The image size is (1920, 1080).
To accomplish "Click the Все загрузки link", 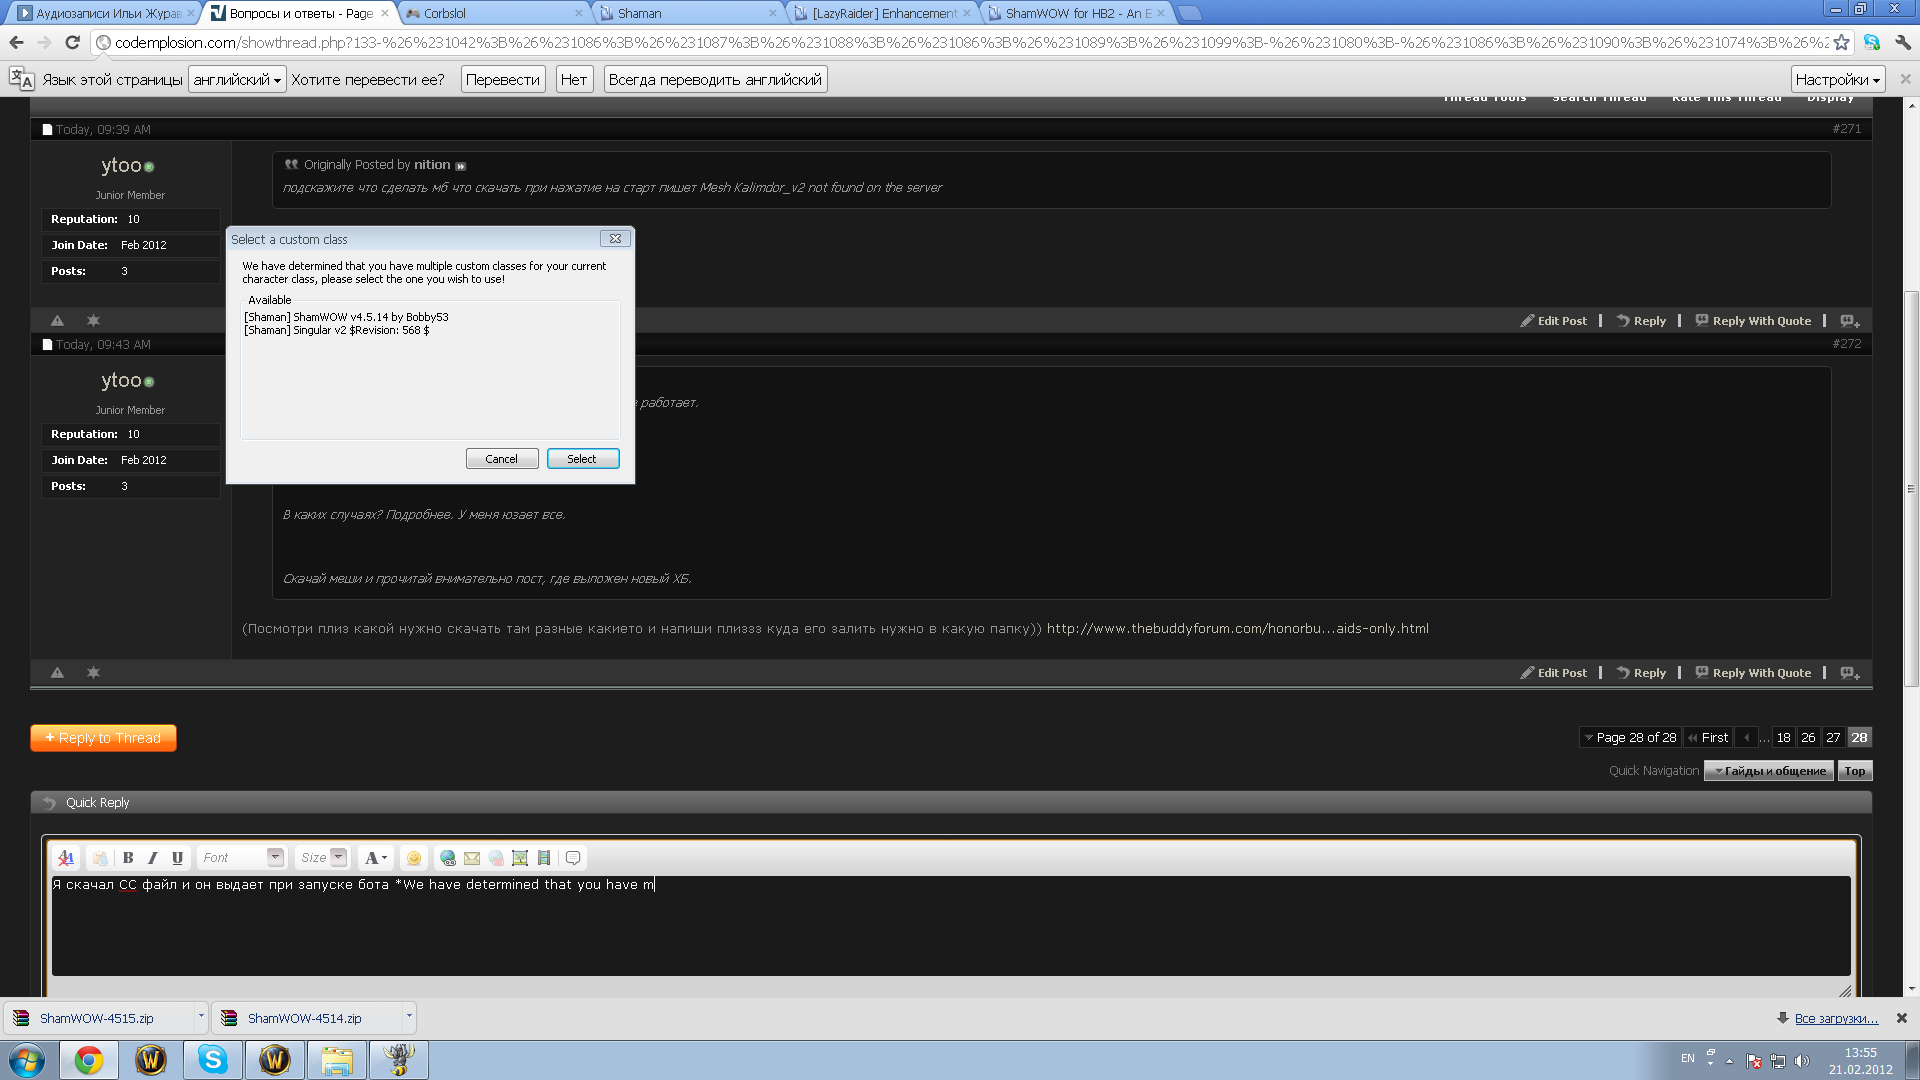I will pyautogui.click(x=1836, y=1018).
